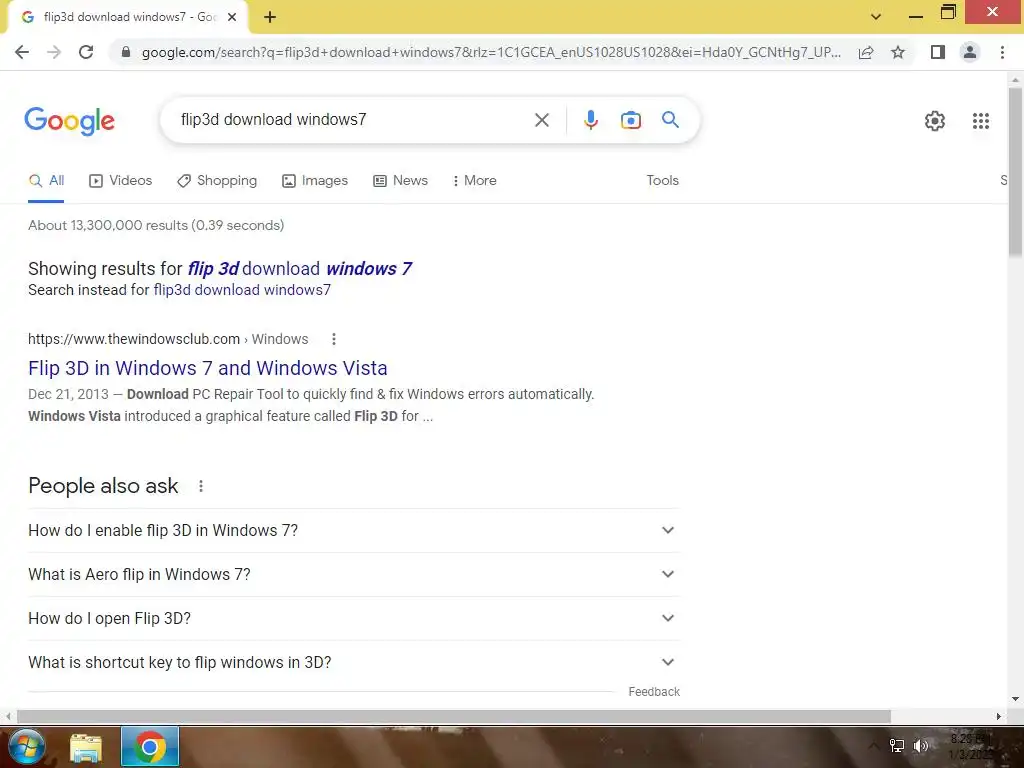
Task: Open the Chrome profile menu
Action: click(970, 52)
